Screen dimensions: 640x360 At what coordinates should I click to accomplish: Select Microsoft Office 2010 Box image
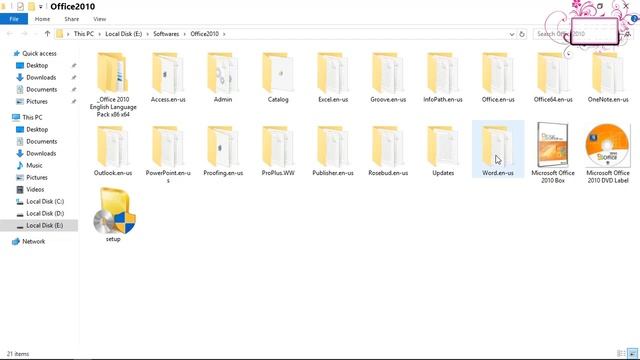click(x=553, y=153)
